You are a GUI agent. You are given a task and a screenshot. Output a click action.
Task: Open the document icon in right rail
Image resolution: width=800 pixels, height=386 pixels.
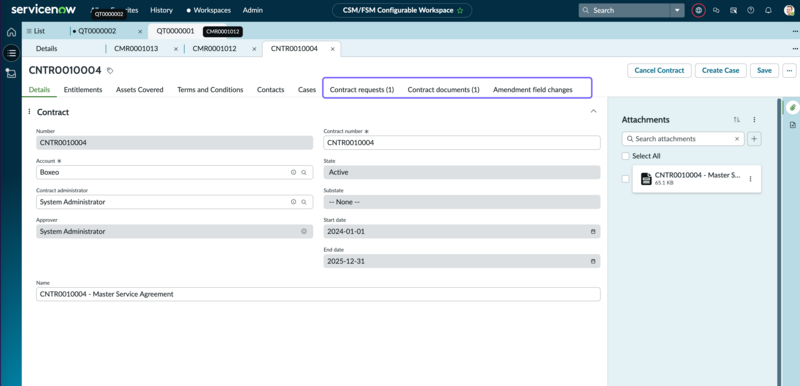[792, 125]
